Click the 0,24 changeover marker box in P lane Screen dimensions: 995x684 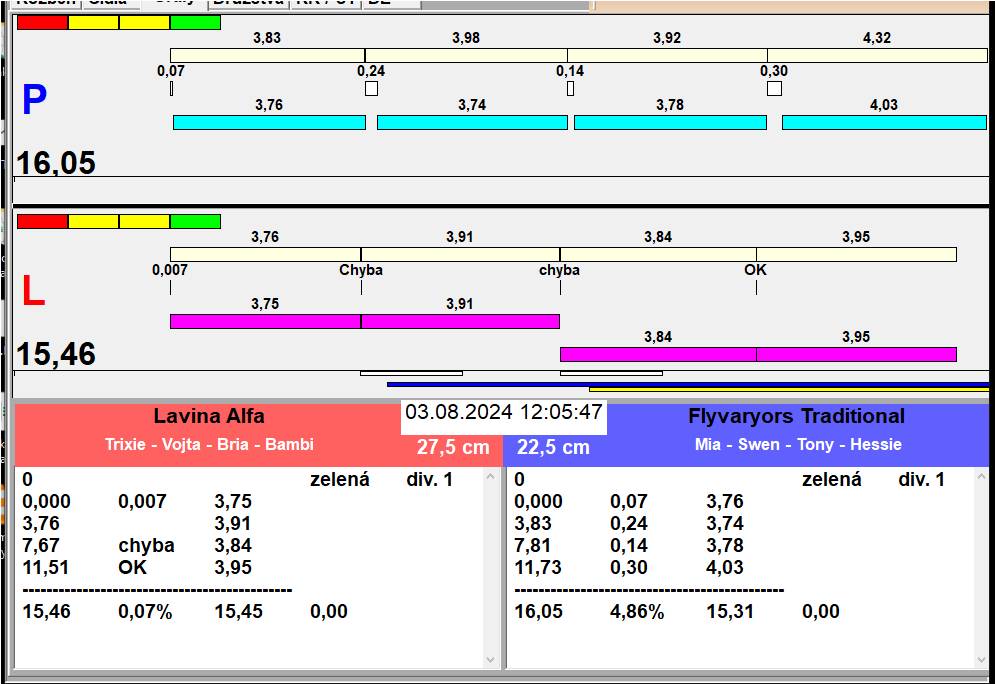tap(371, 89)
